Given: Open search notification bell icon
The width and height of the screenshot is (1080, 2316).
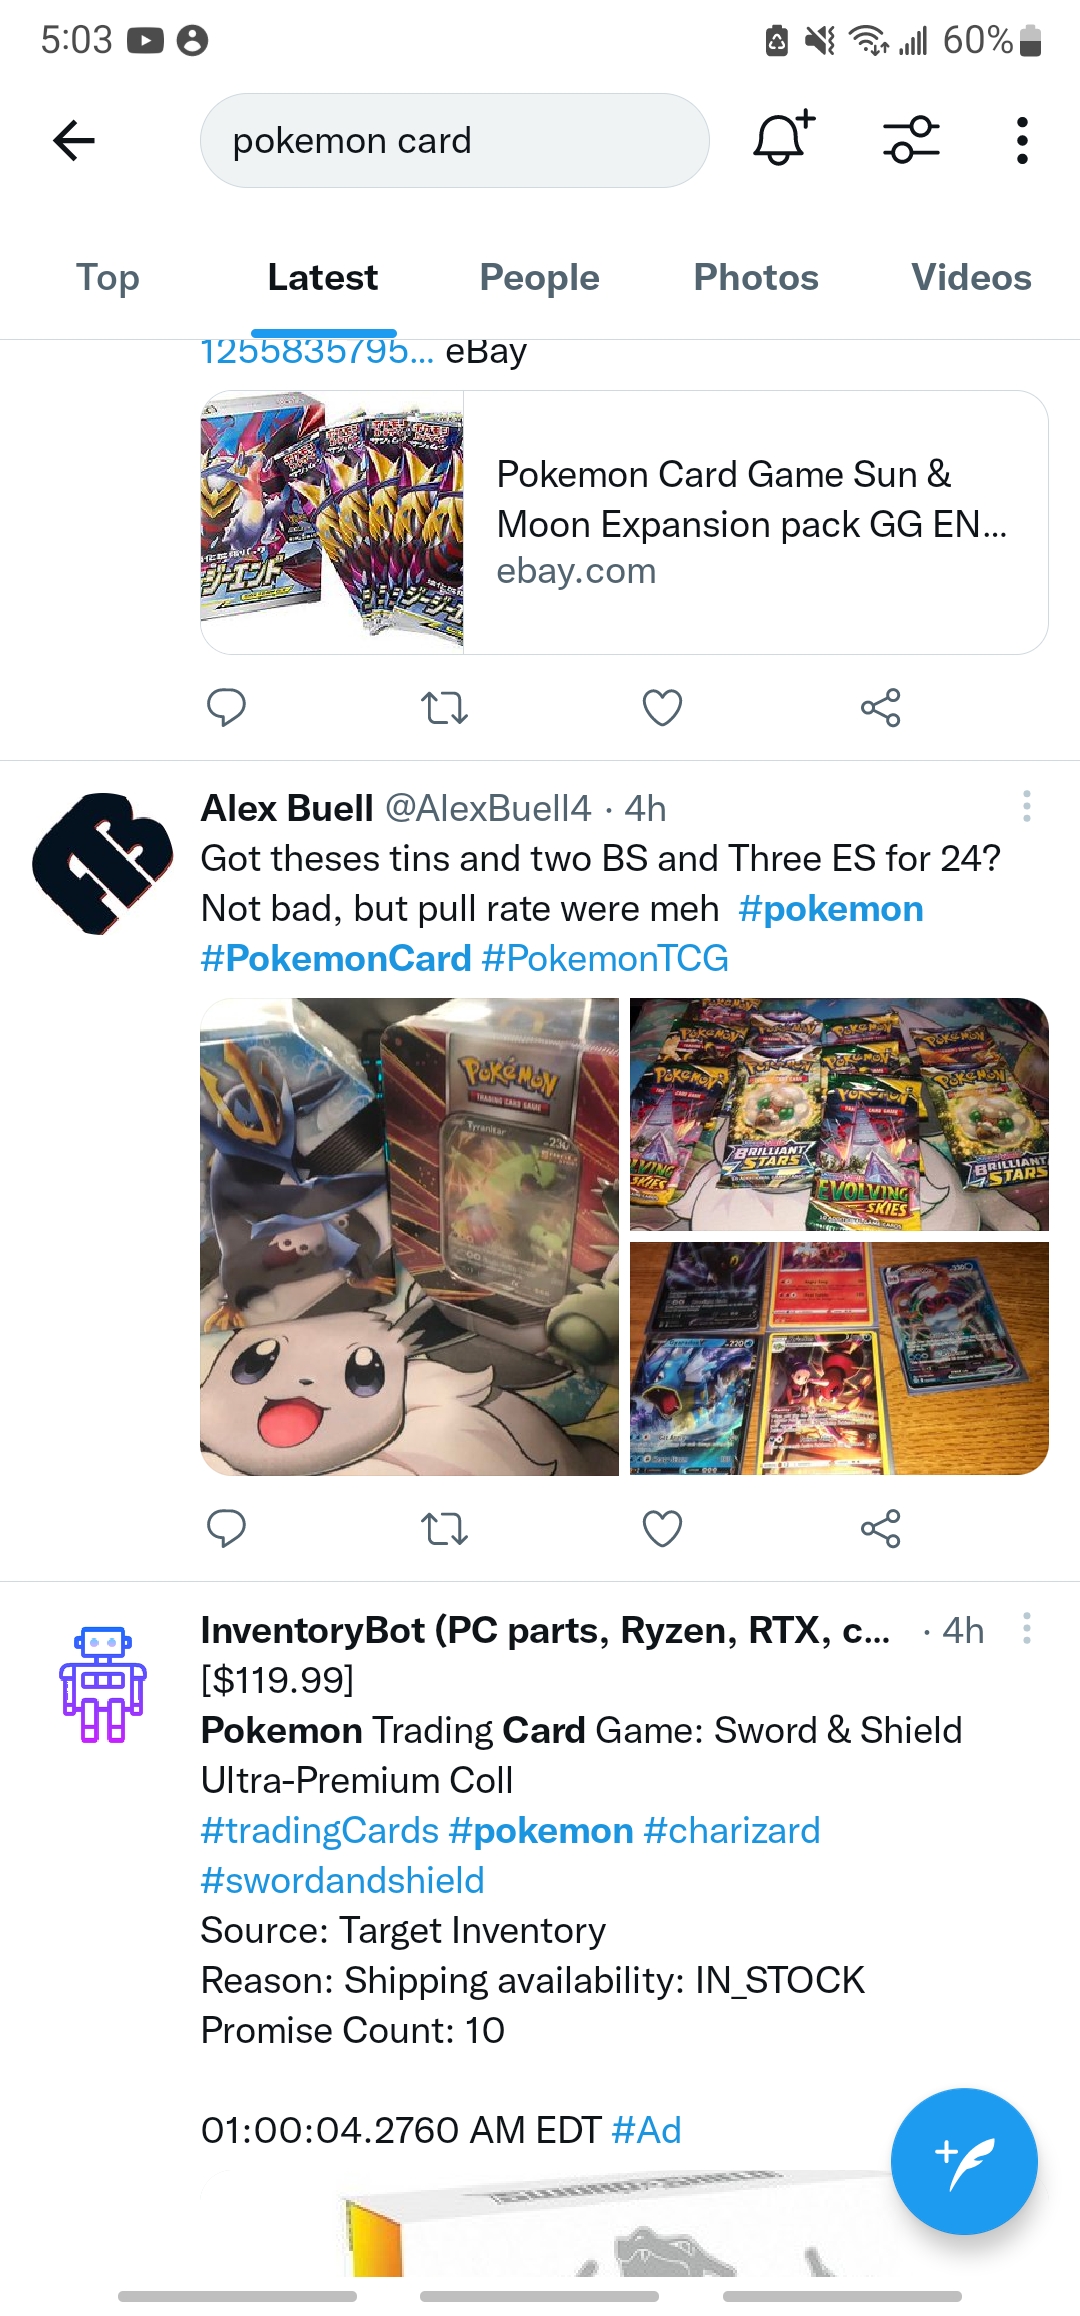Looking at the screenshot, I should tap(784, 139).
